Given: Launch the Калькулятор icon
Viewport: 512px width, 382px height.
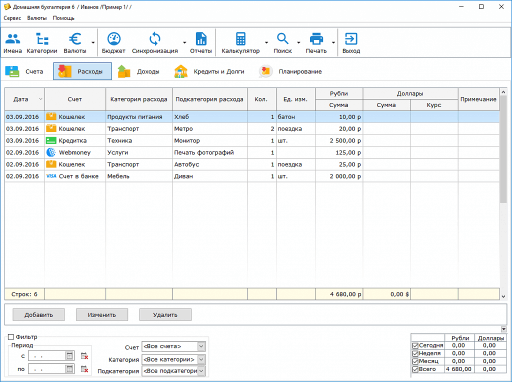Looking at the screenshot, I should coord(241,39).
